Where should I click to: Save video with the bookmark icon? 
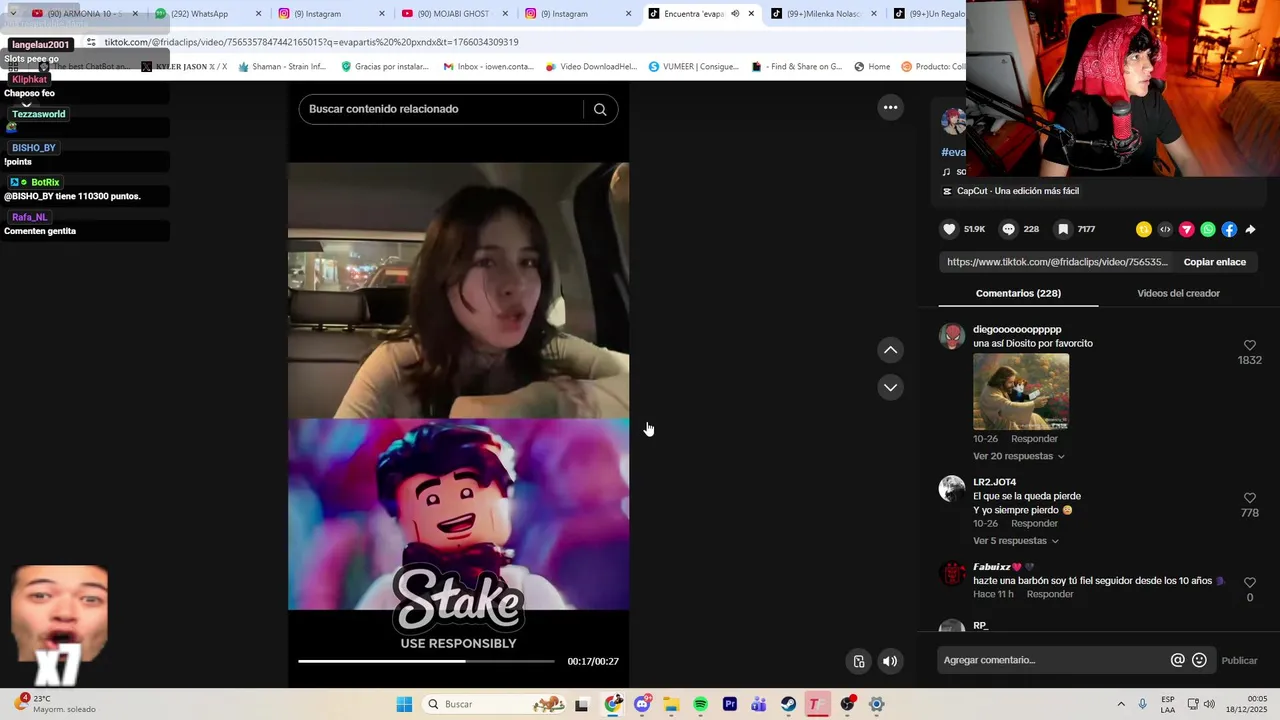click(1063, 229)
